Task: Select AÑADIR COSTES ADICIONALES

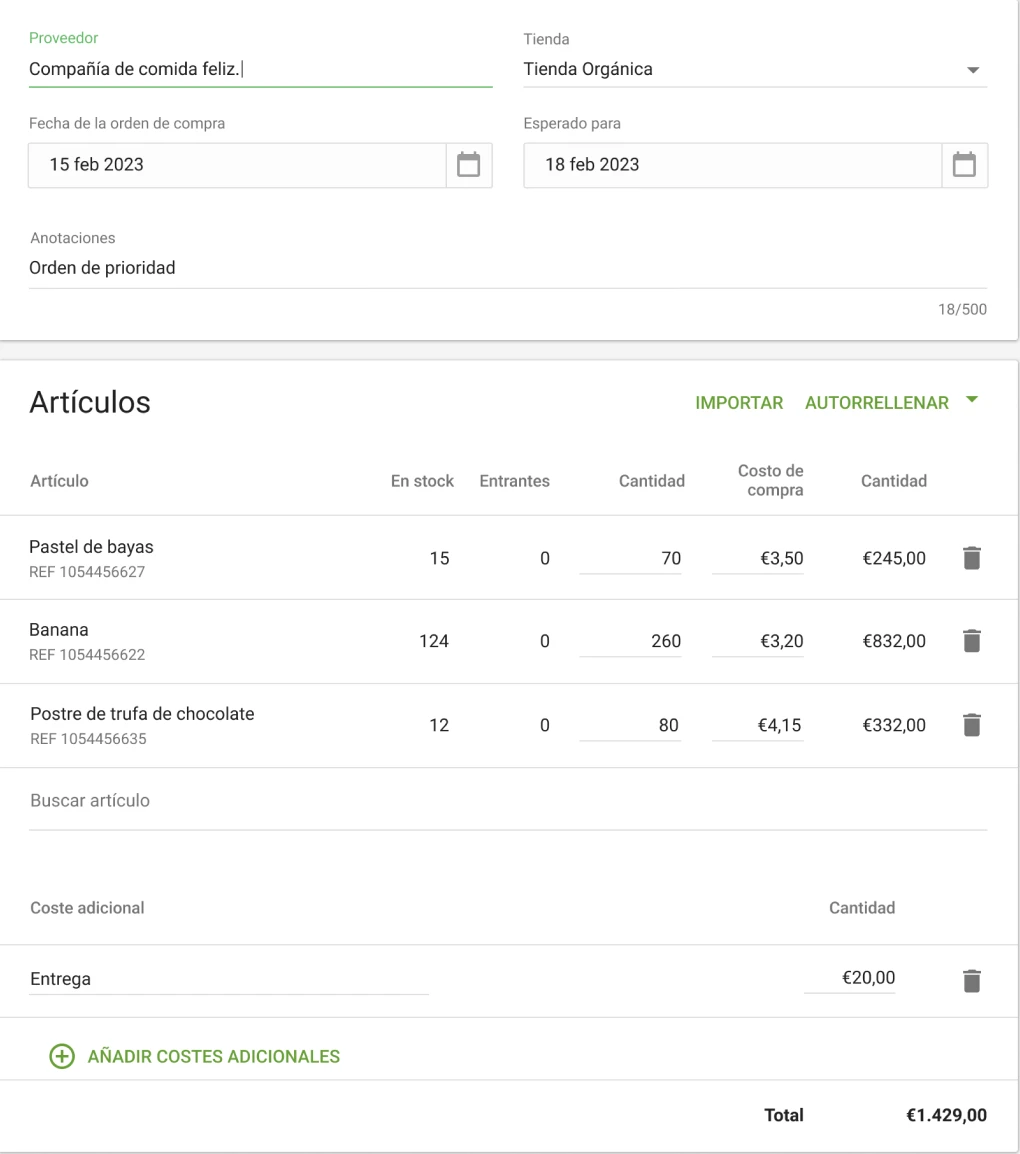Action: (x=213, y=1056)
